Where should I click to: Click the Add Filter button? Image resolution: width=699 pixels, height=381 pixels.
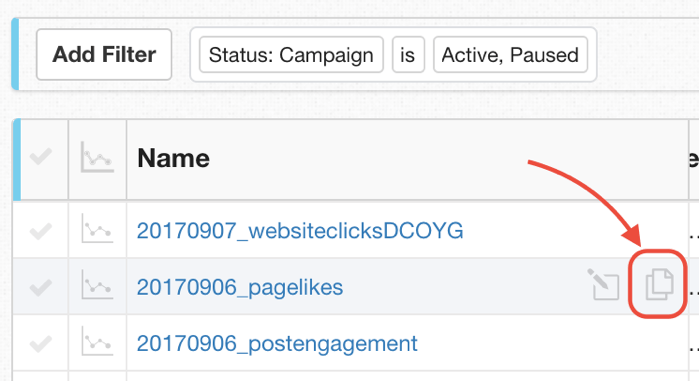coord(104,55)
